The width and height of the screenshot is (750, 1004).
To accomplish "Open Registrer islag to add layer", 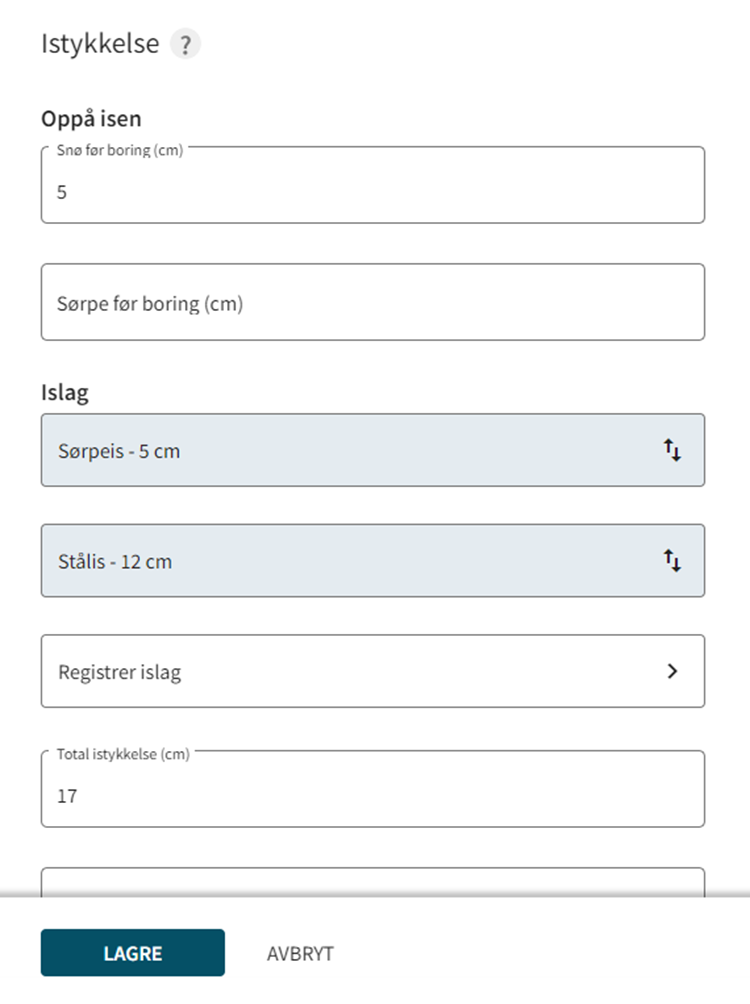I will click(x=373, y=671).
